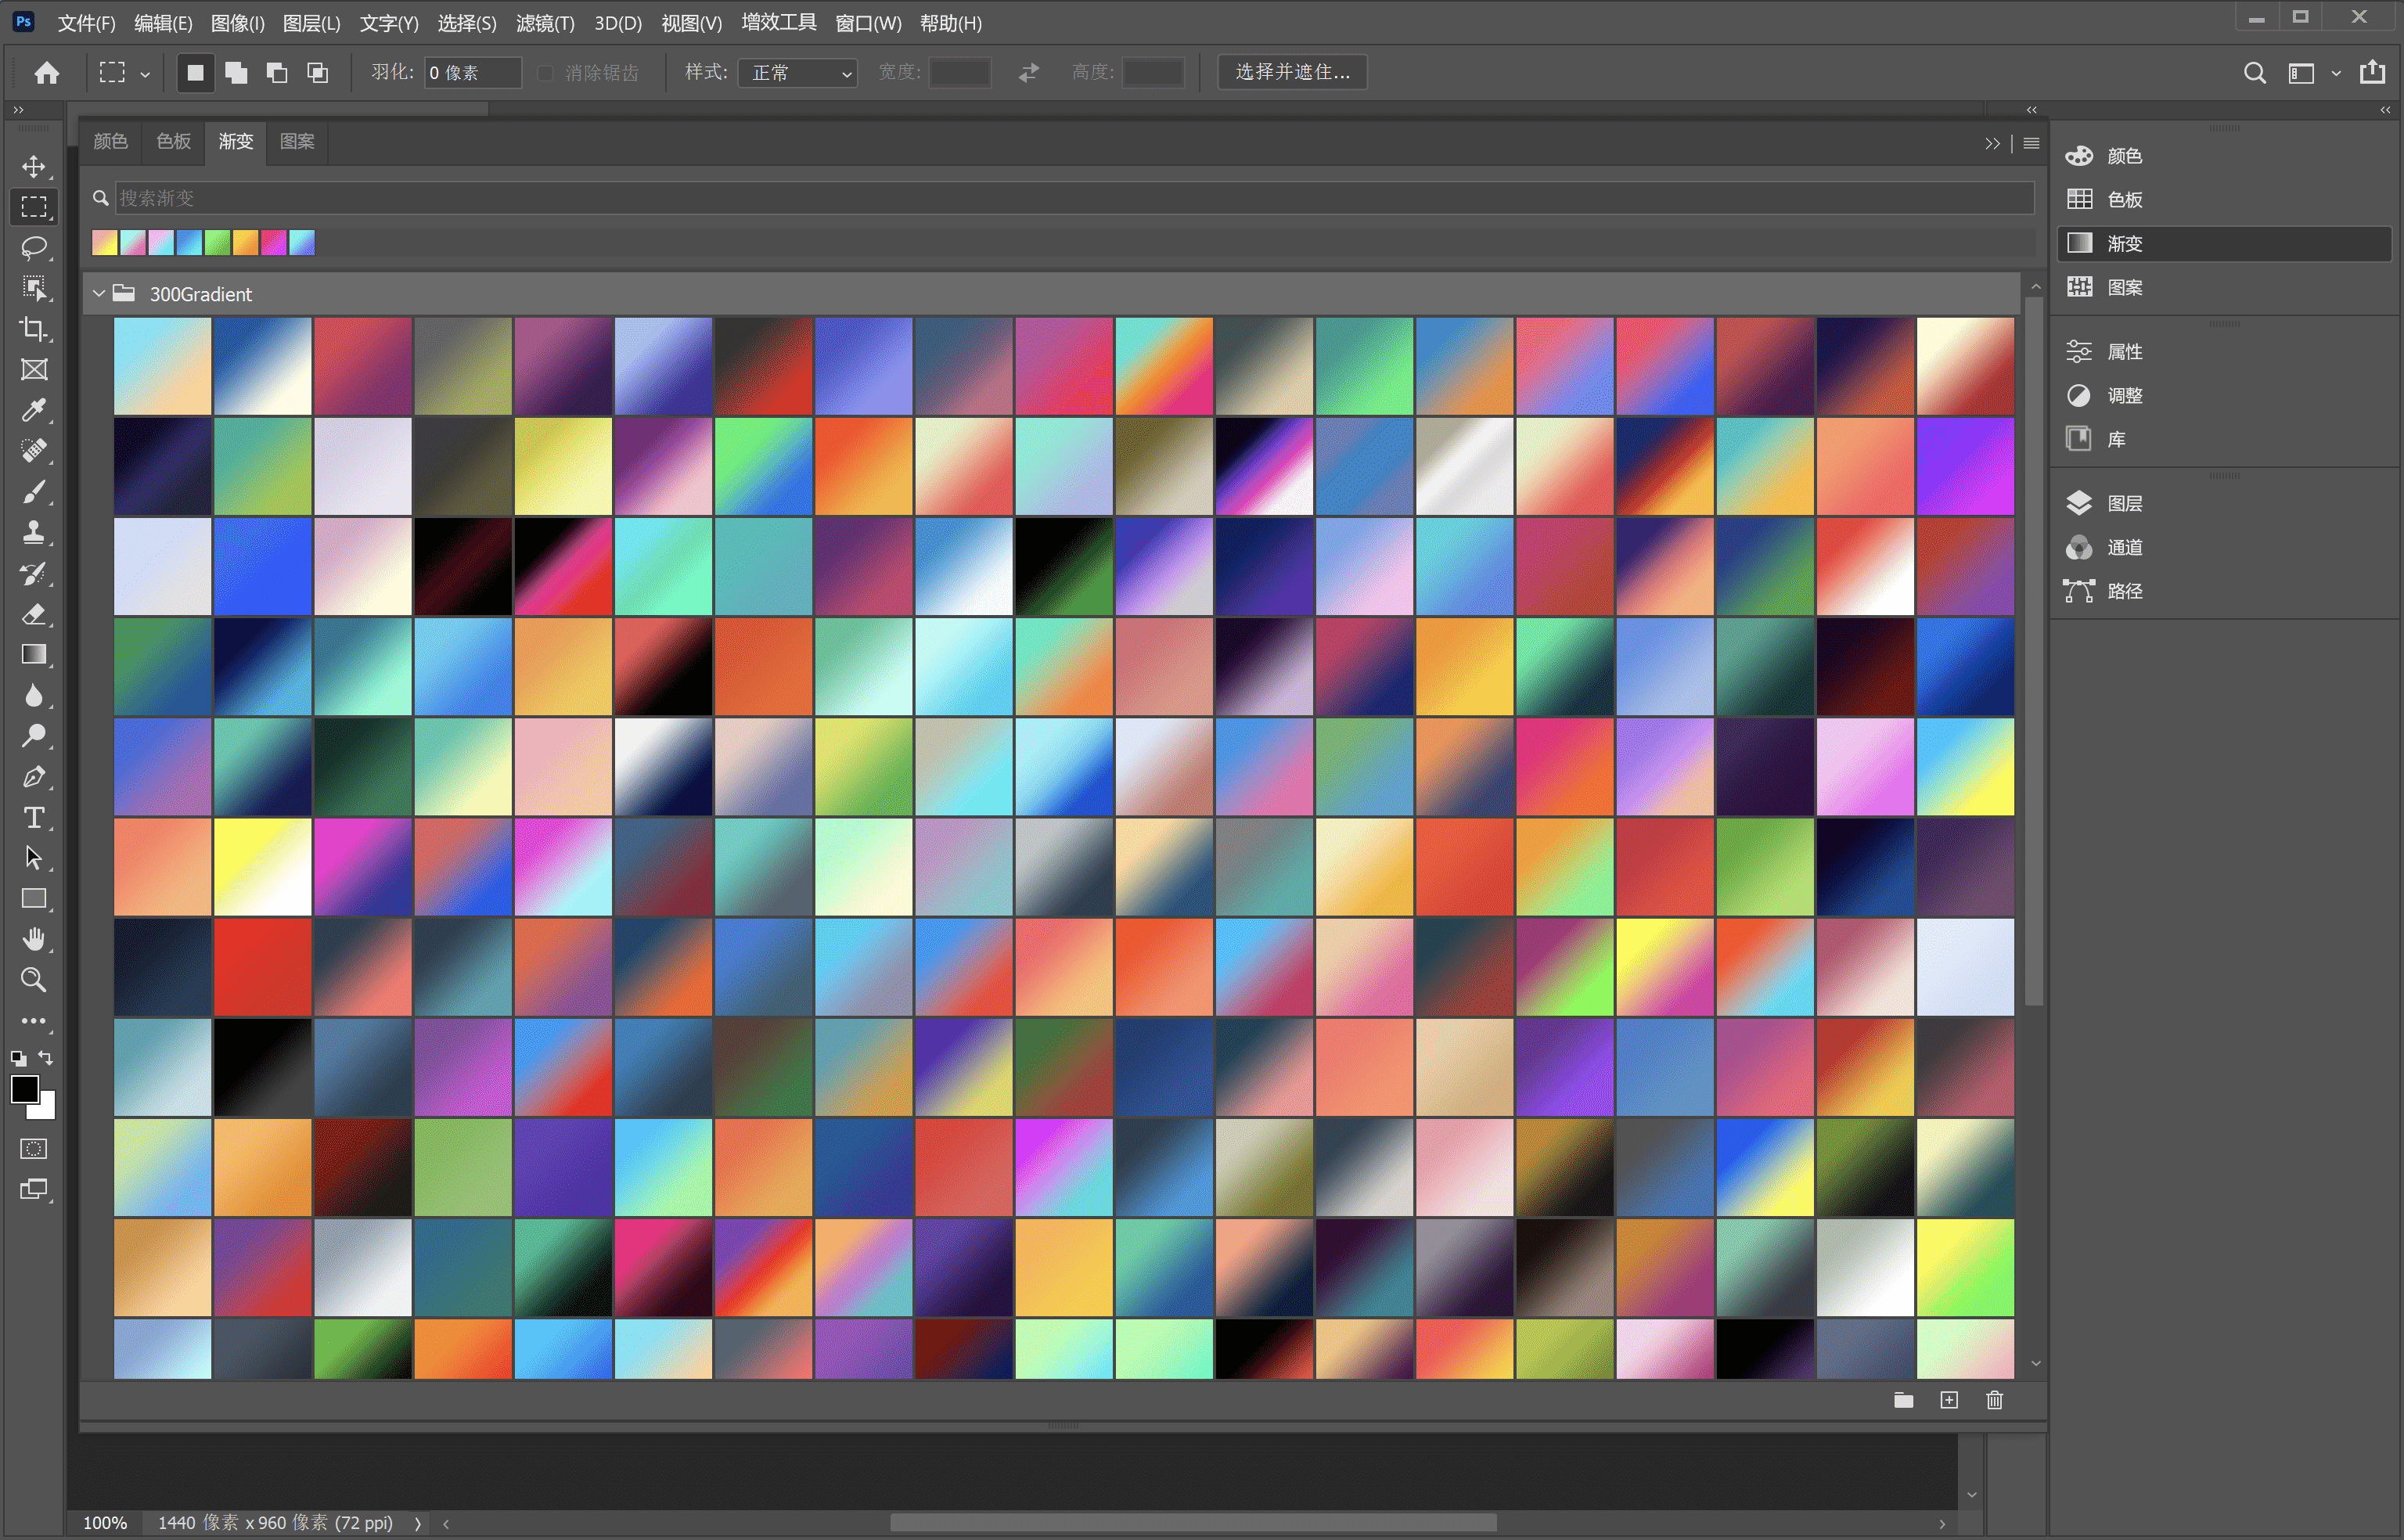Click the 选择并遮住 button

pyautogui.click(x=1292, y=72)
